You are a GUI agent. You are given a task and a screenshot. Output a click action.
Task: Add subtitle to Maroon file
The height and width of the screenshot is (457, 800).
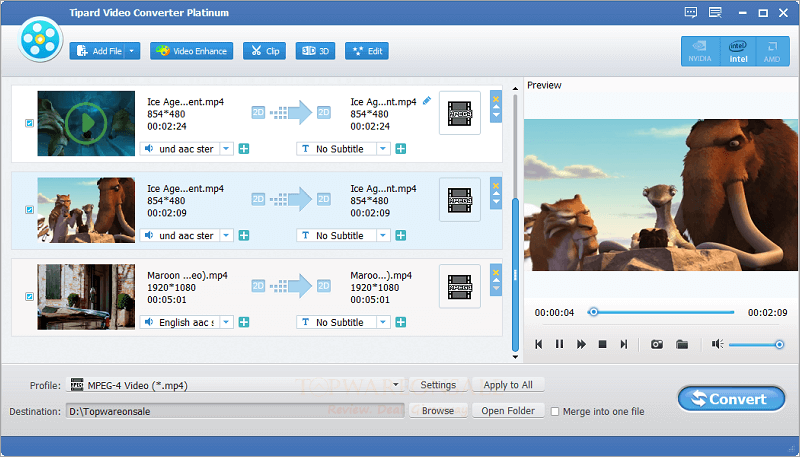(401, 322)
